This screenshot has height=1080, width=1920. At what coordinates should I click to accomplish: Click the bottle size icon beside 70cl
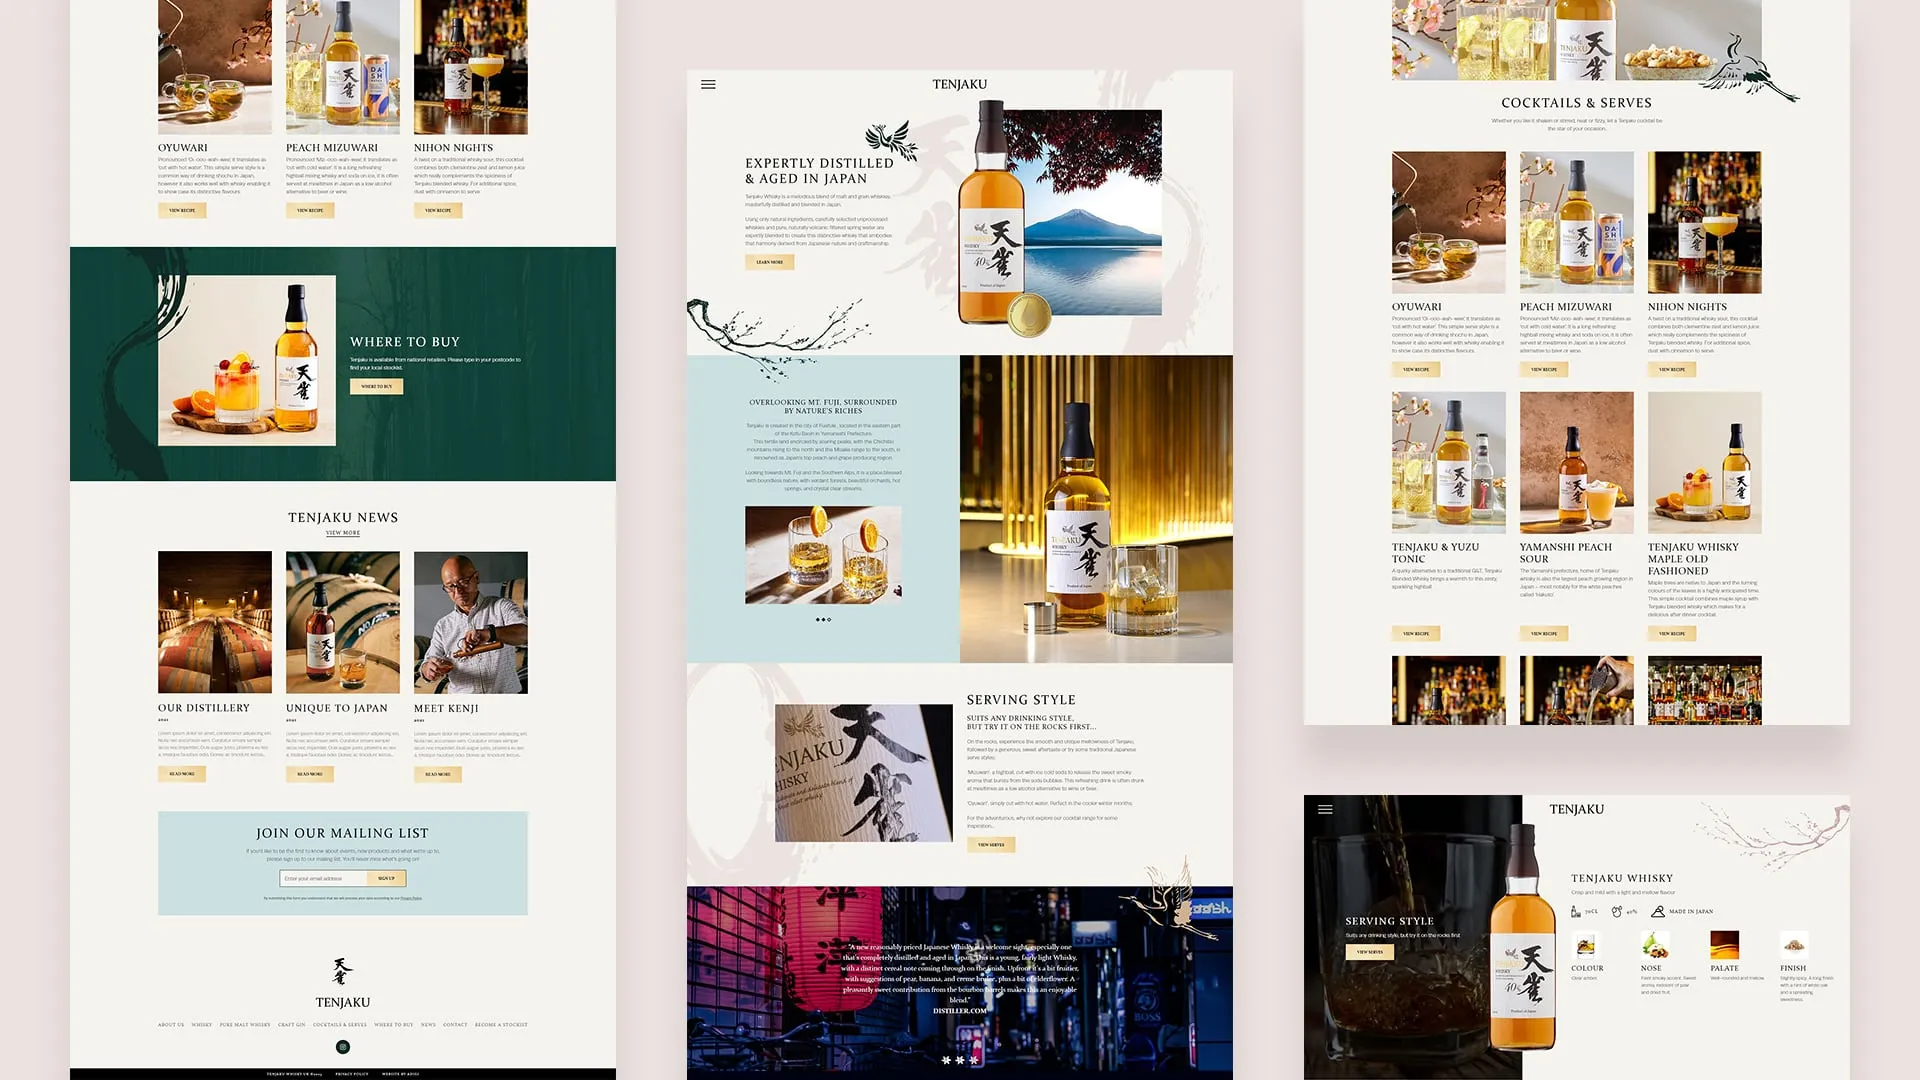tap(1576, 912)
